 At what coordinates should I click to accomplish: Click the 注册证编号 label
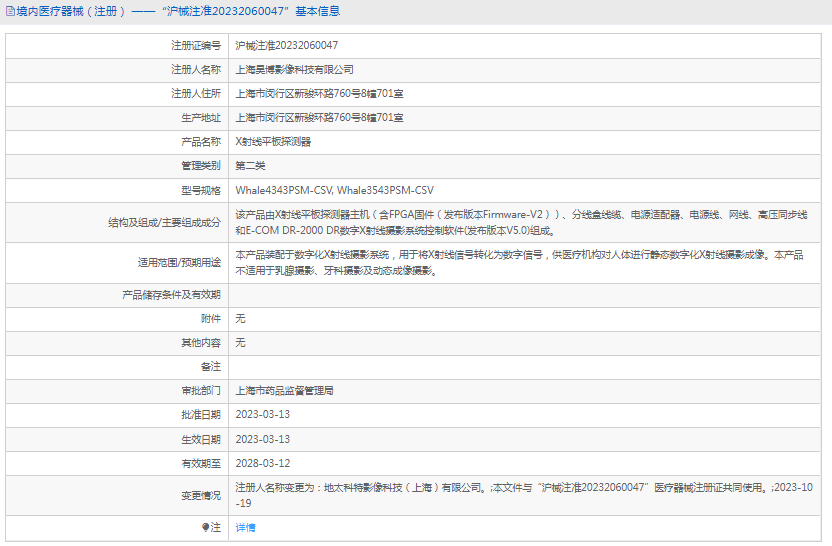tap(196, 46)
